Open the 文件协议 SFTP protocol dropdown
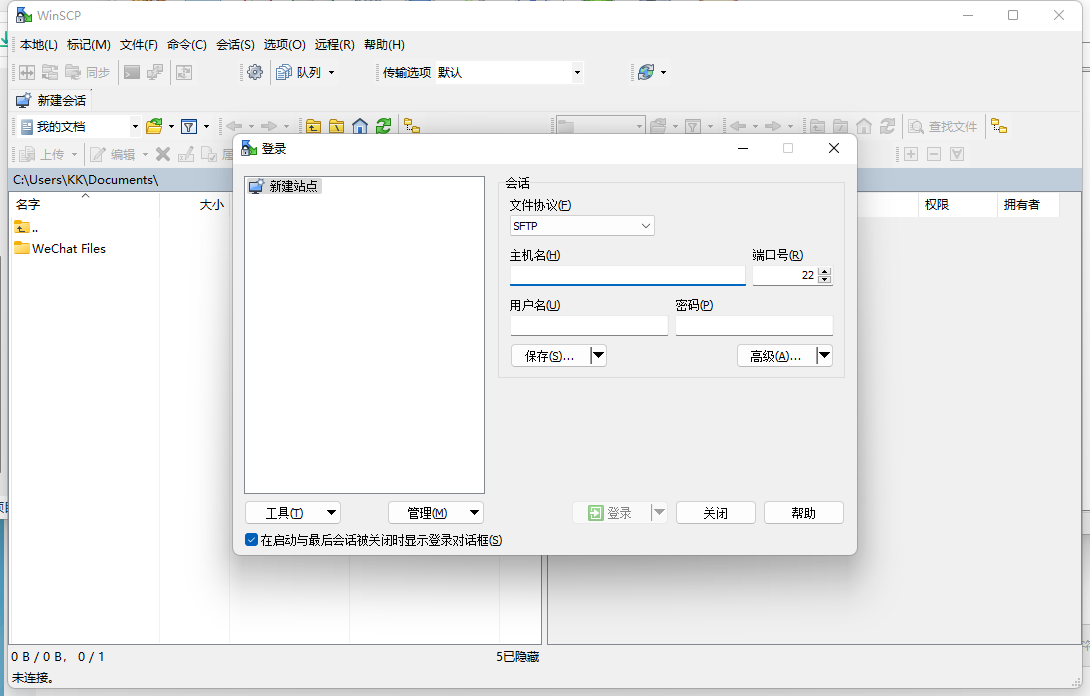Screen dimensions: 1090x696 click(x=581, y=225)
